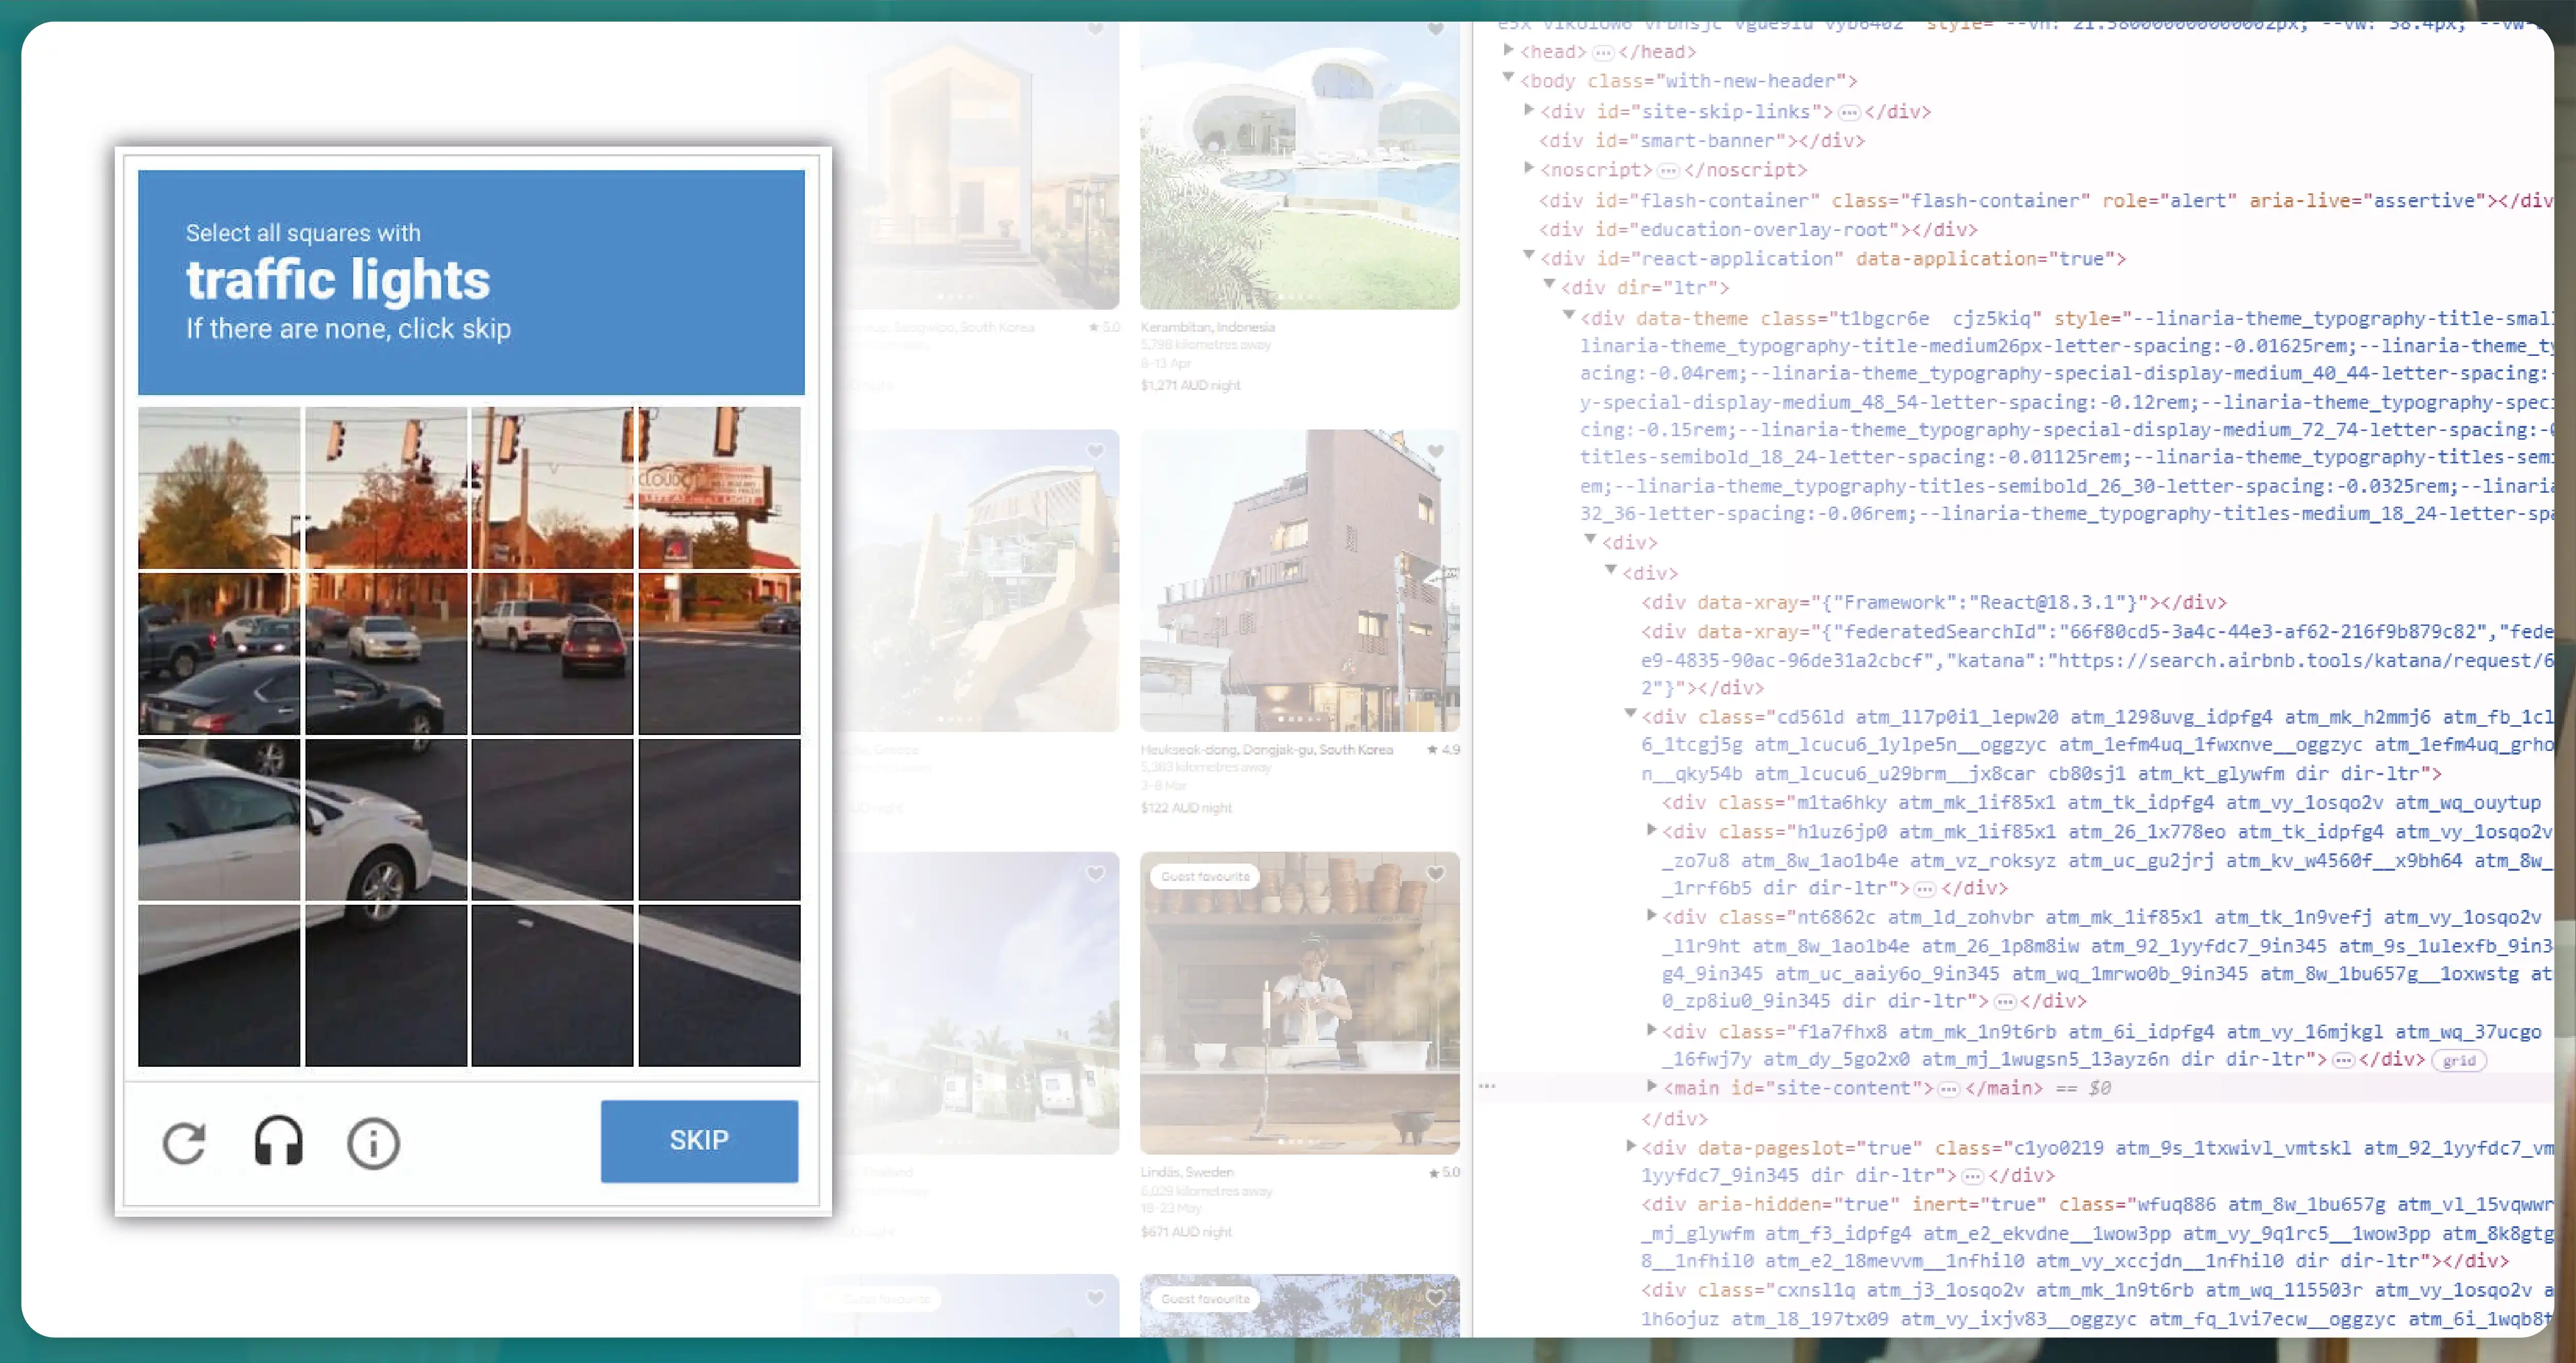Click "If there are none, click skip" text
2576x1363 pixels.
(x=348, y=329)
